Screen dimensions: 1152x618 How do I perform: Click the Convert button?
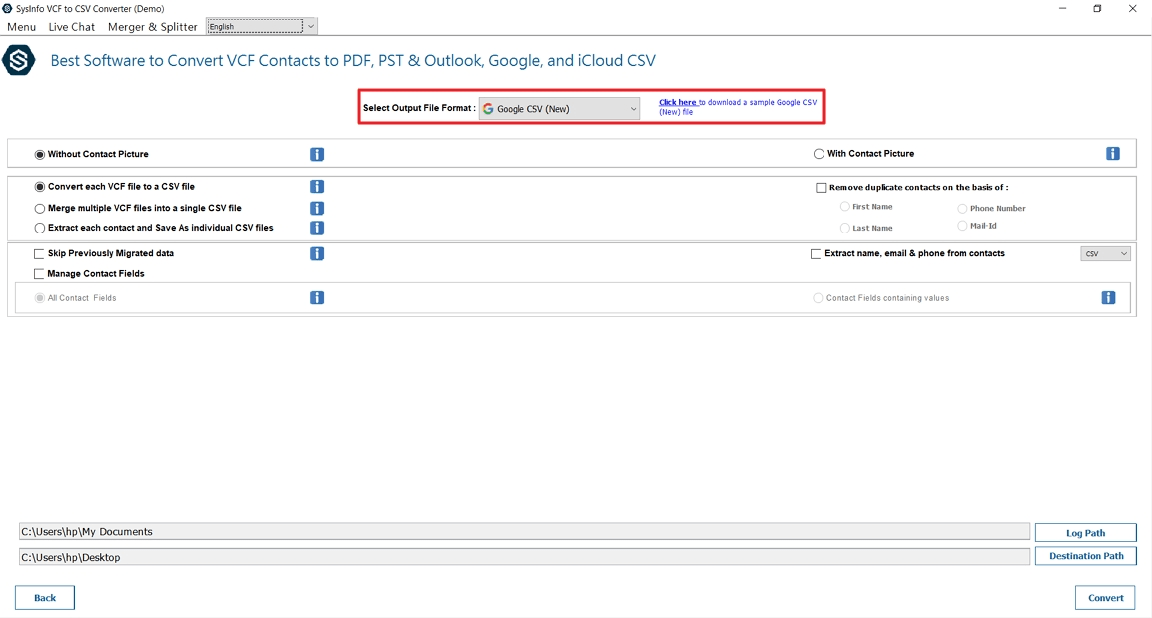[x=1105, y=597]
